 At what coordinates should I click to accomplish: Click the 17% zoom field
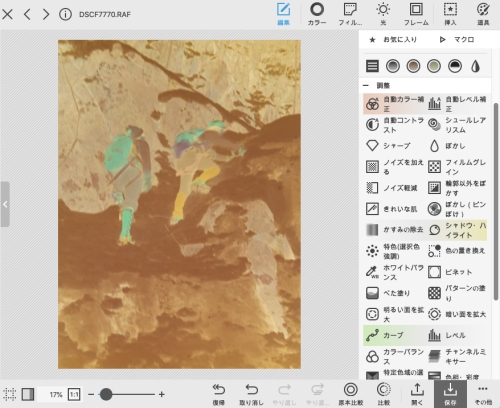click(x=53, y=394)
